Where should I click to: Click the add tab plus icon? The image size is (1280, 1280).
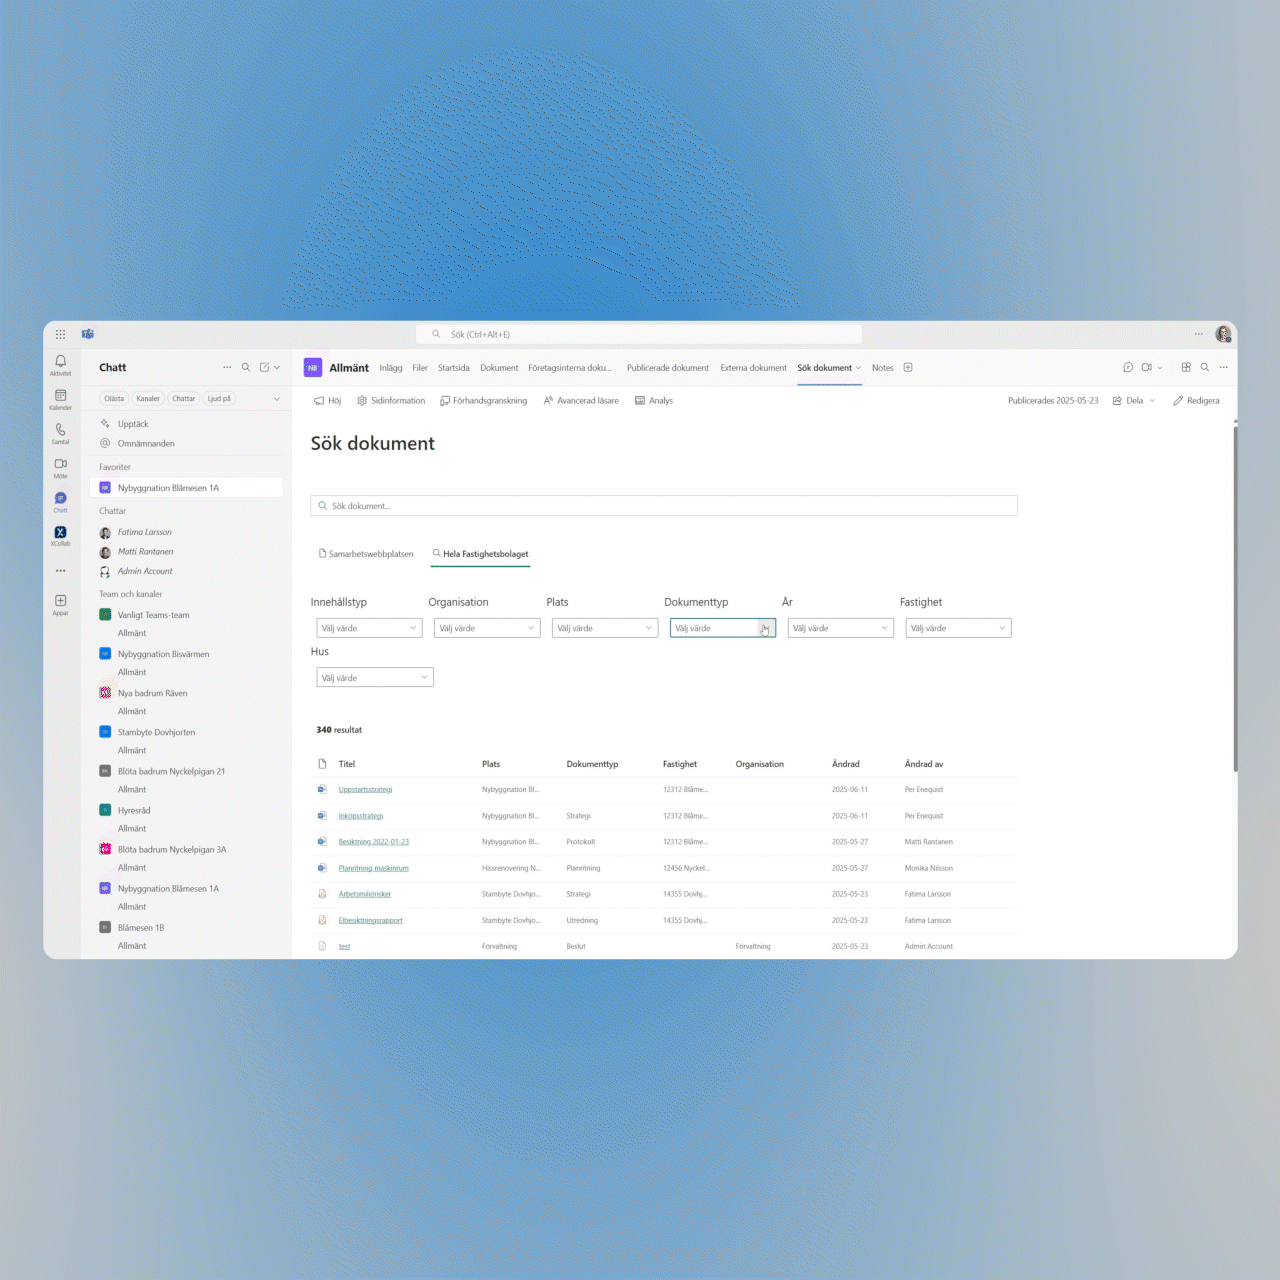[x=908, y=368]
